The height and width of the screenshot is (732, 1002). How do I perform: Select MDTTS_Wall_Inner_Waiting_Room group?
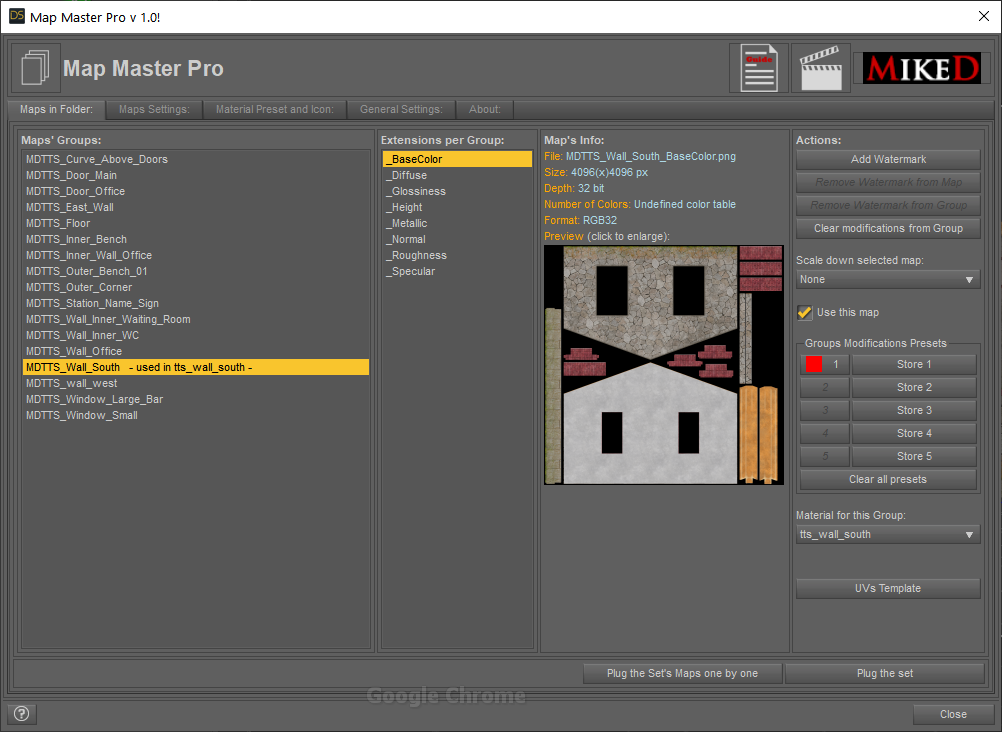click(x=196, y=319)
